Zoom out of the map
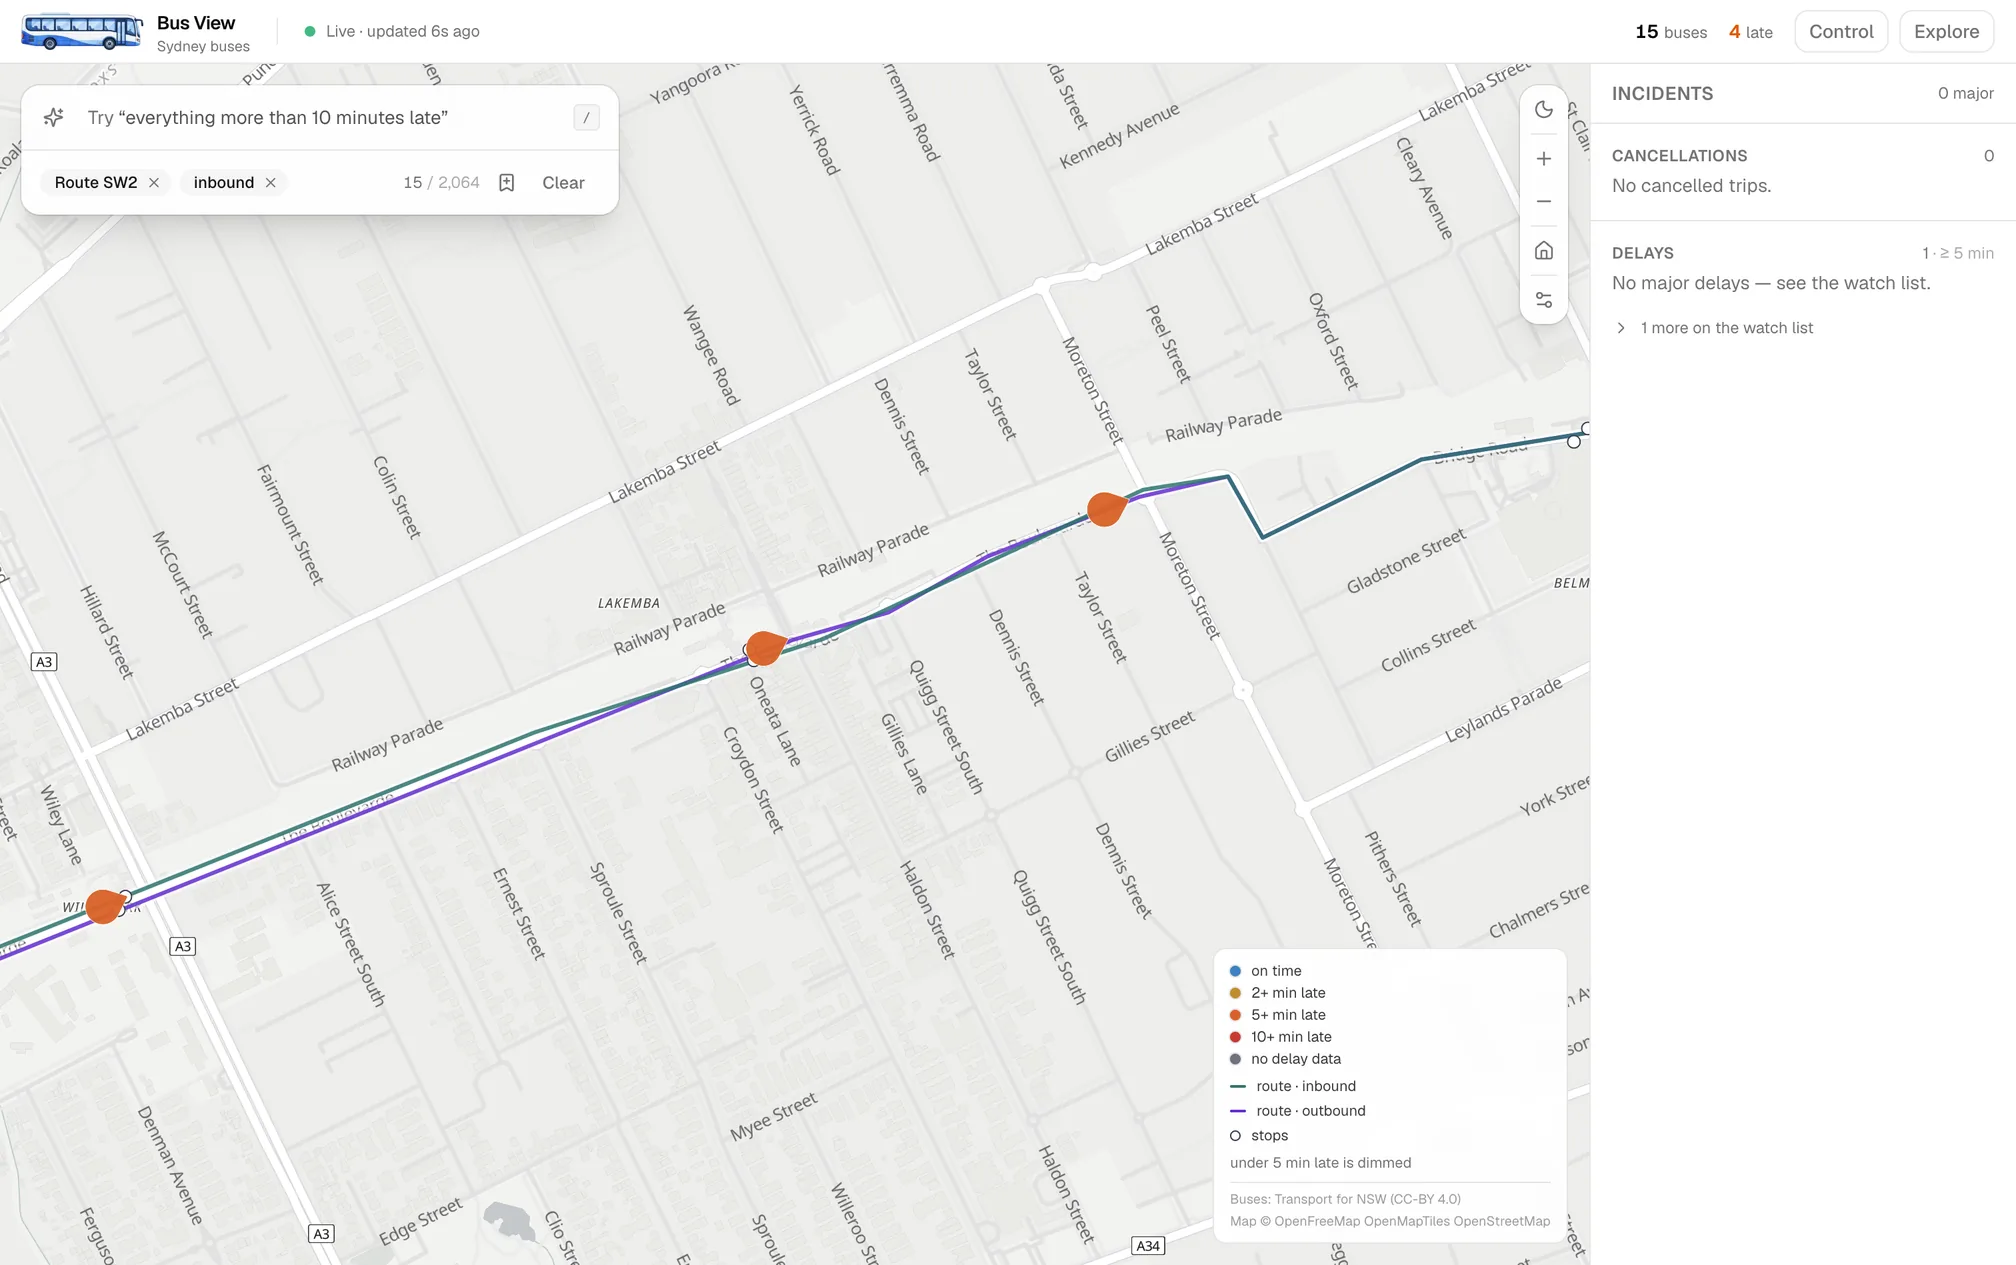Viewport: 2016px width, 1265px height. 1544,202
